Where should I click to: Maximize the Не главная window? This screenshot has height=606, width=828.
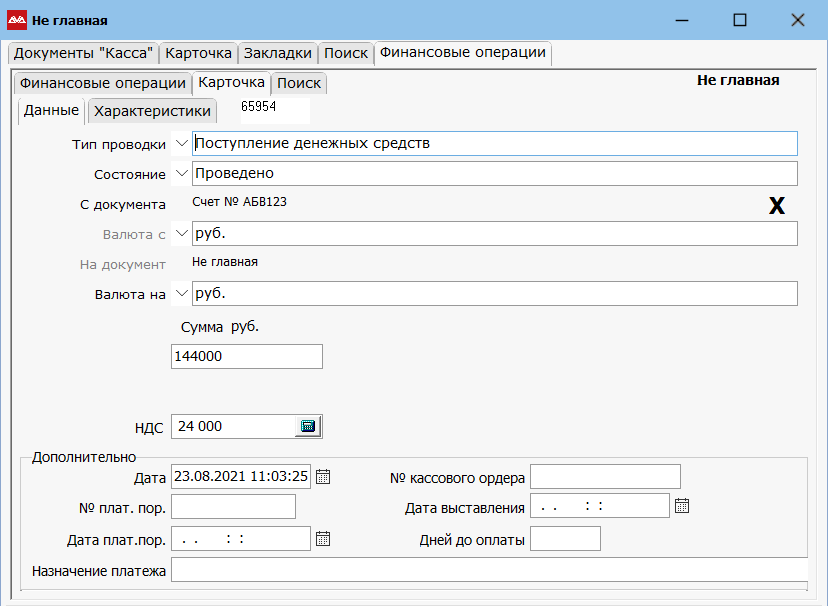pyautogui.click(x=740, y=21)
